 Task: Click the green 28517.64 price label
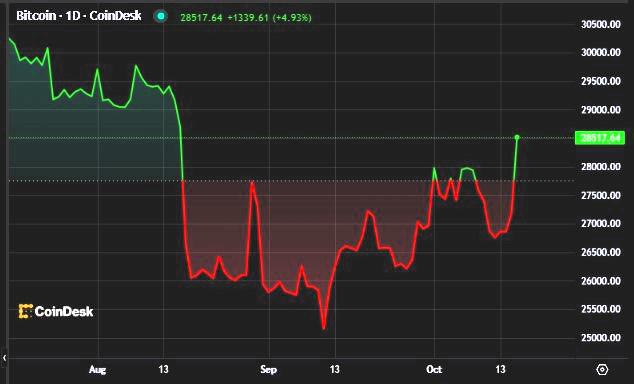pos(600,138)
